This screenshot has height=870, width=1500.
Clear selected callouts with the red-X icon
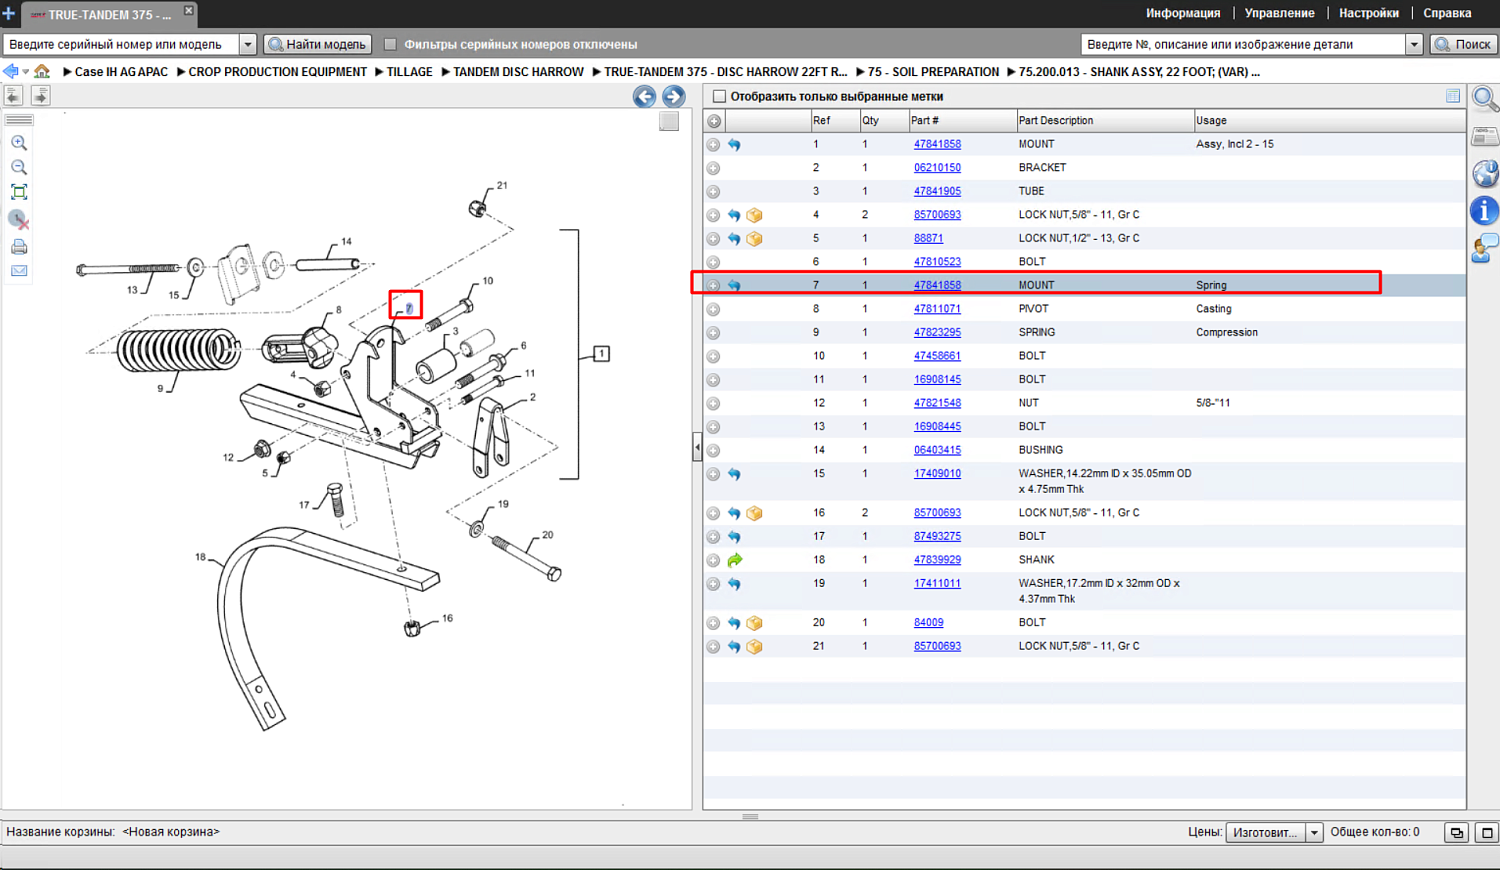tap(19, 219)
